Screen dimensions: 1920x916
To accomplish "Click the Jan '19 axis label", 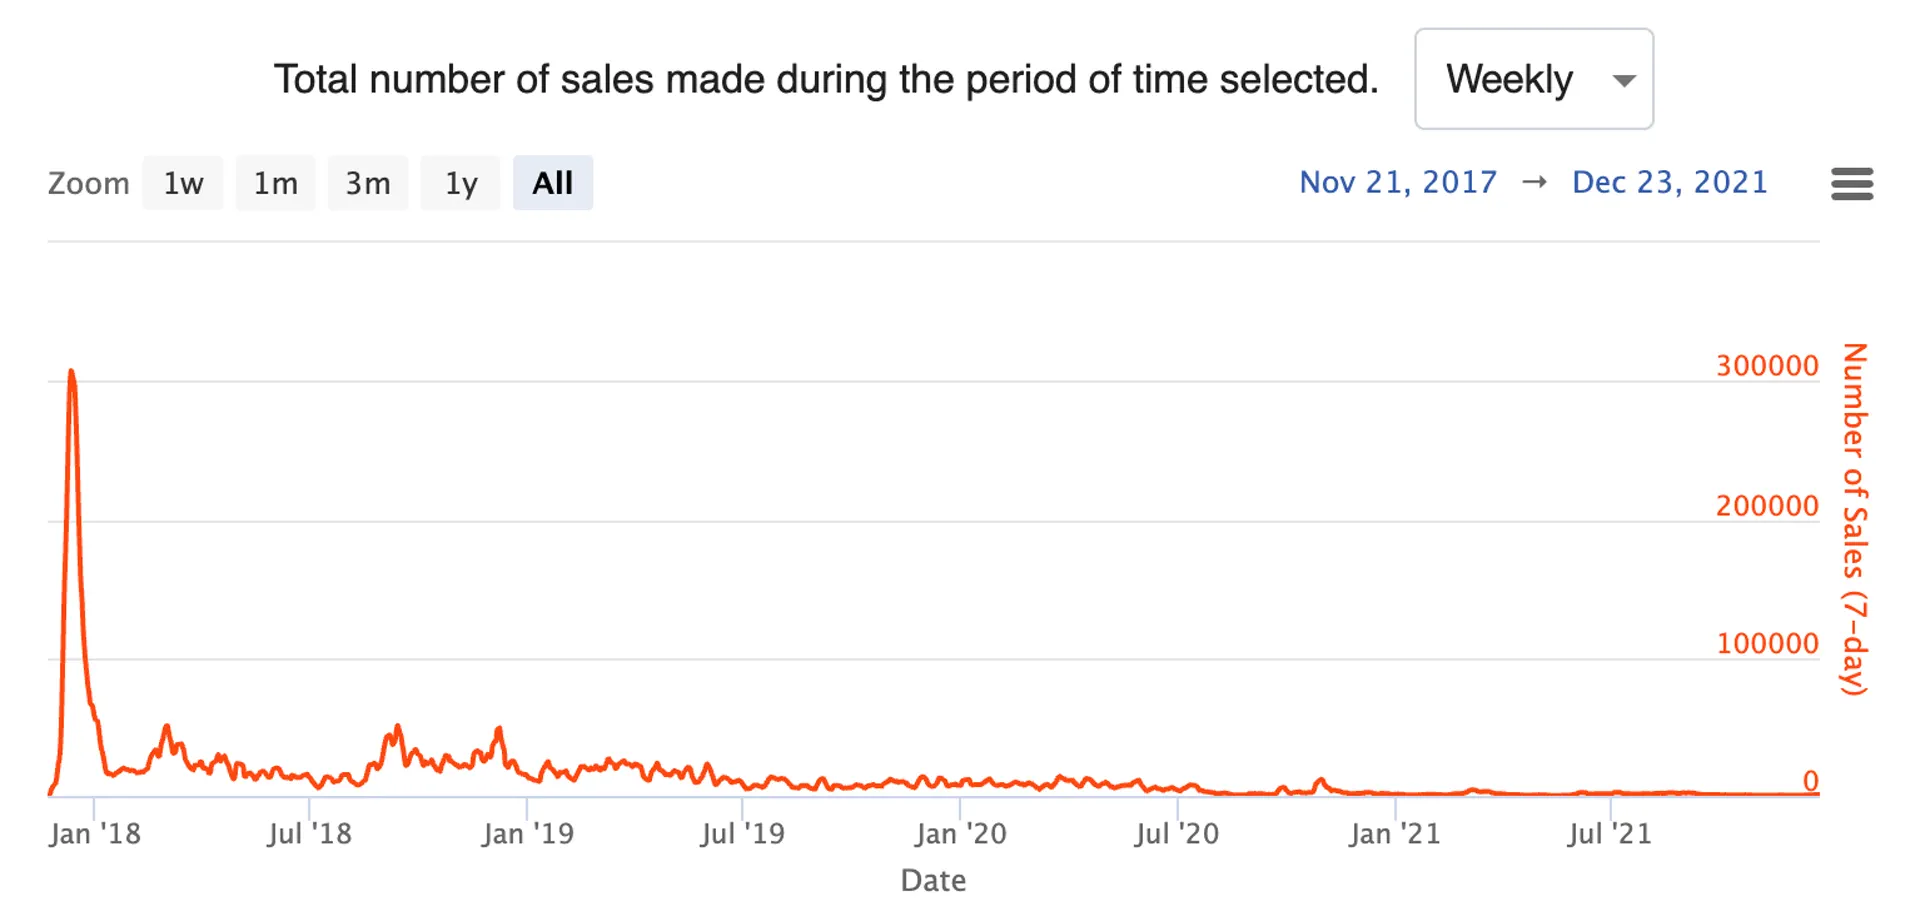I will 527,834.
